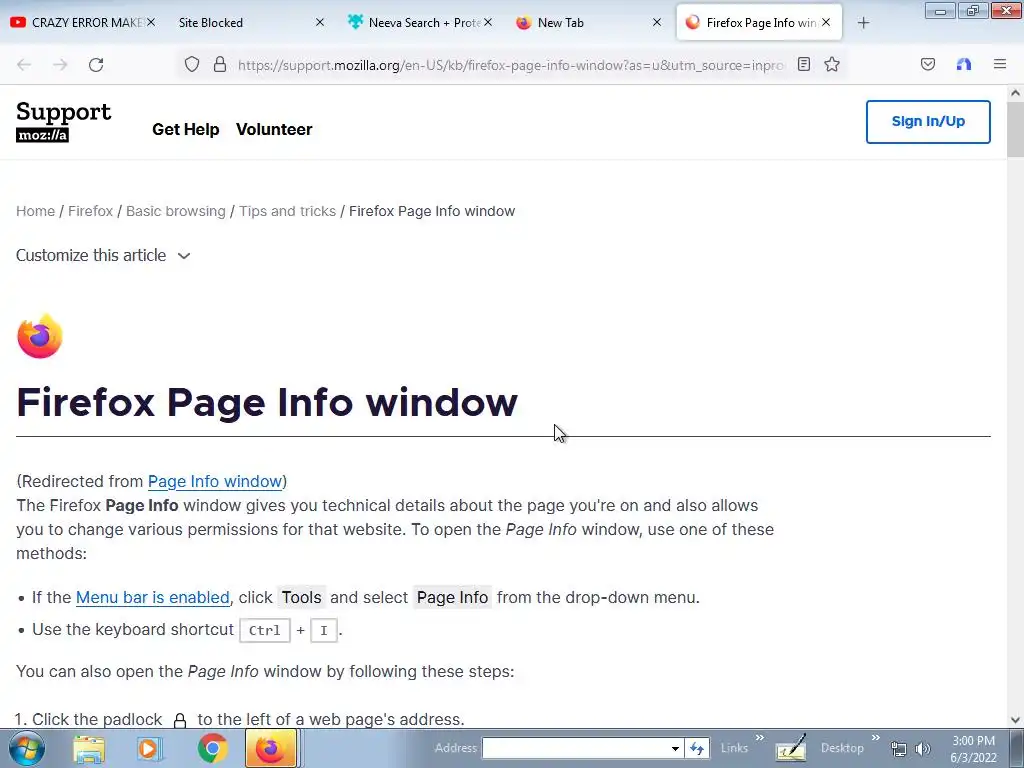Click the padlock site info icon
The width and height of the screenshot is (1024, 768).
220,64
